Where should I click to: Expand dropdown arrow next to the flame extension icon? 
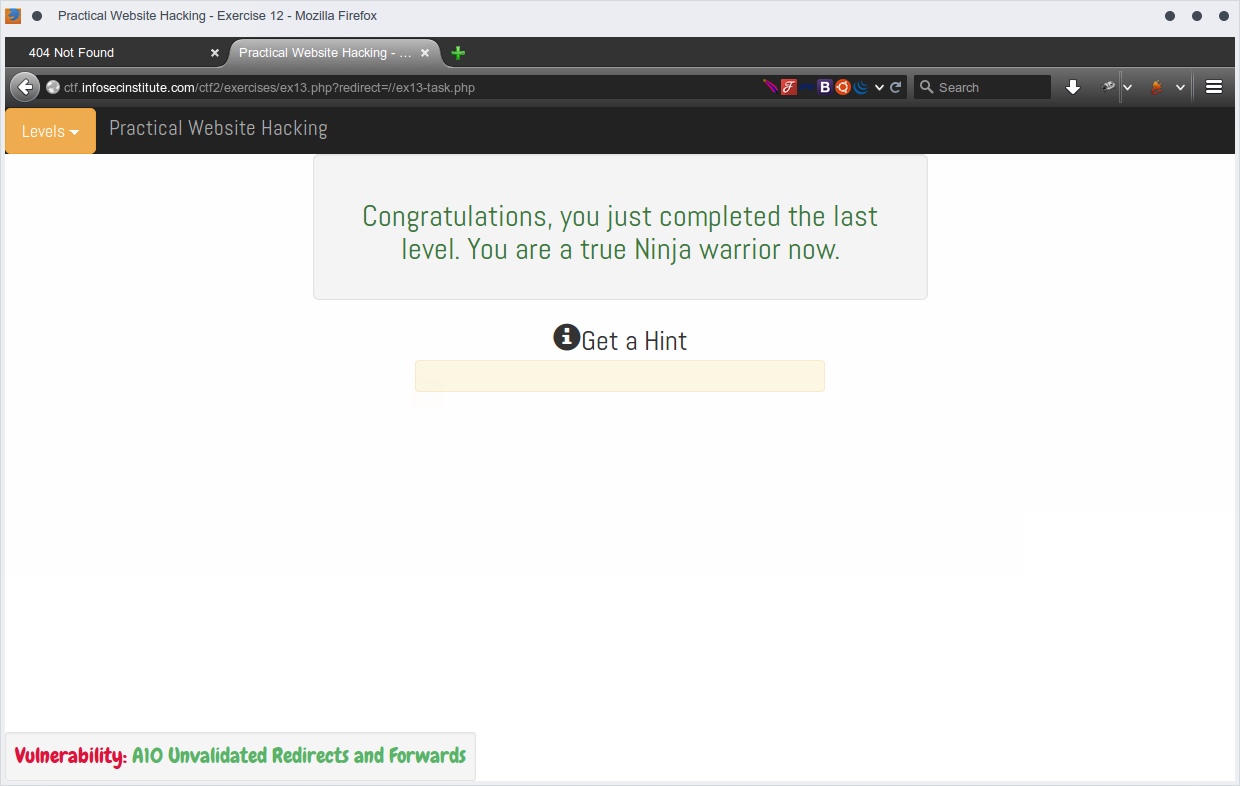pyautogui.click(x=1180, y=87)
